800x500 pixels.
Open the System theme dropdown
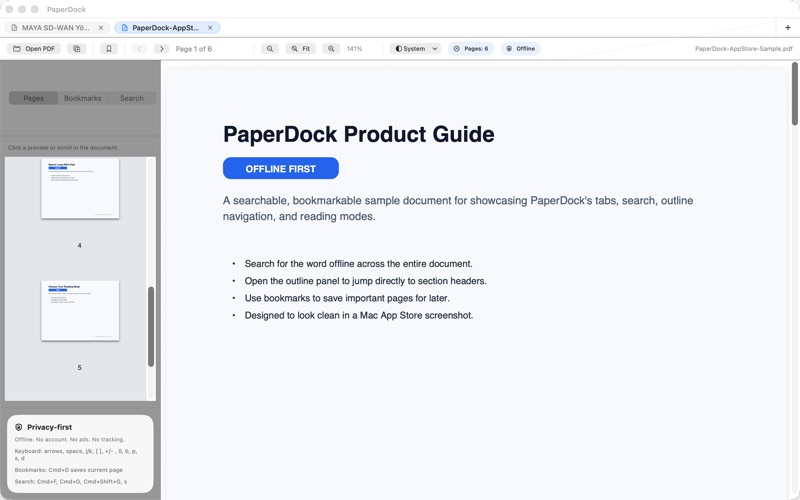coord(415,48)
